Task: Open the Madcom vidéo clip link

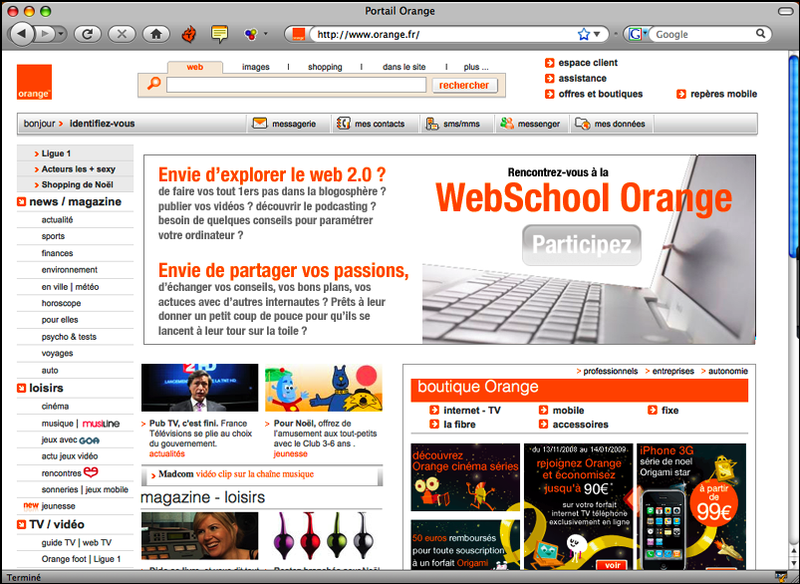Action: tap(236, 474)
